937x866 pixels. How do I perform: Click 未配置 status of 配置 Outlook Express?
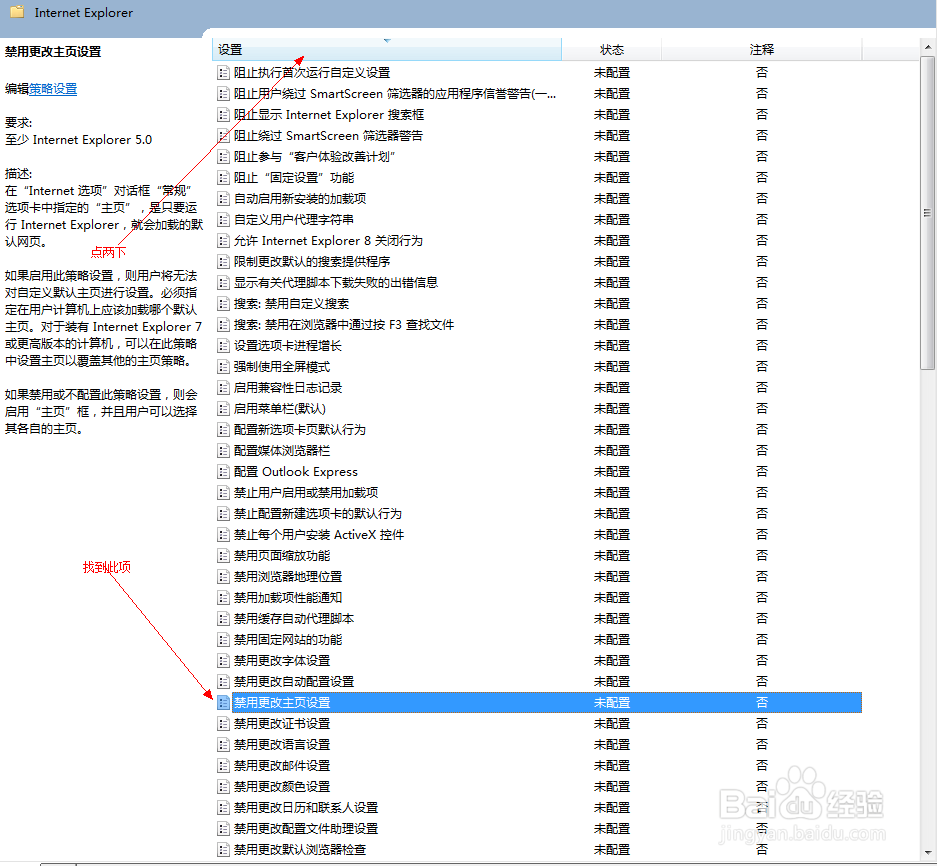611,472
